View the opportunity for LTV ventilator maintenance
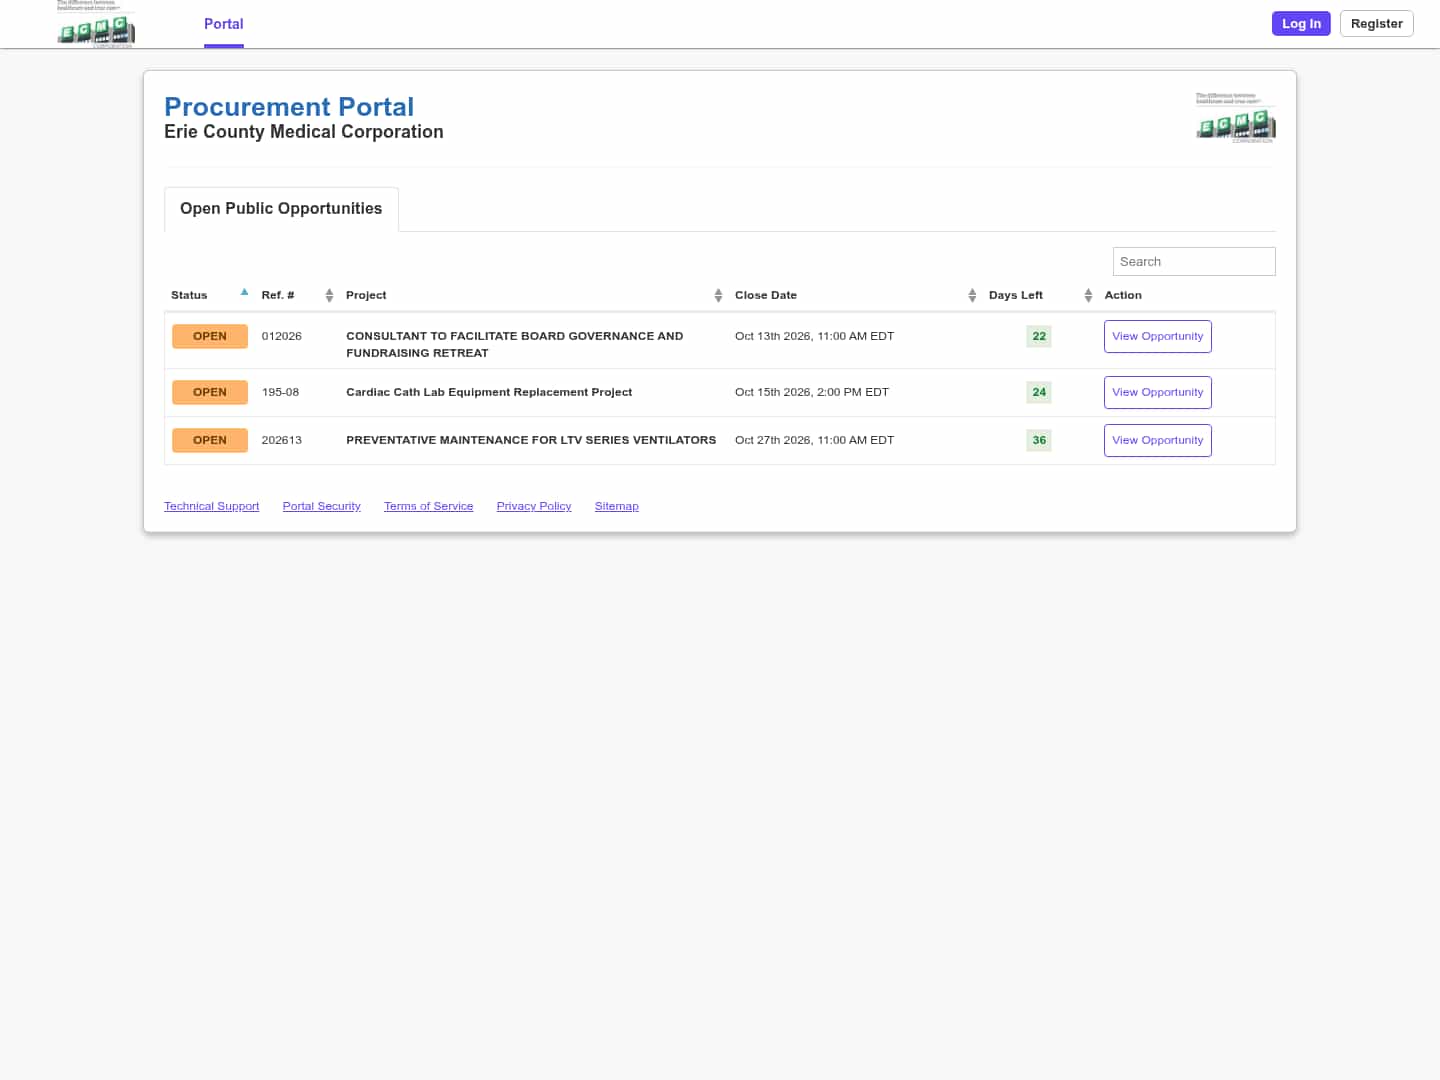Image resolution: width=1440 pixels, height=1080 pixels. 1157,440
